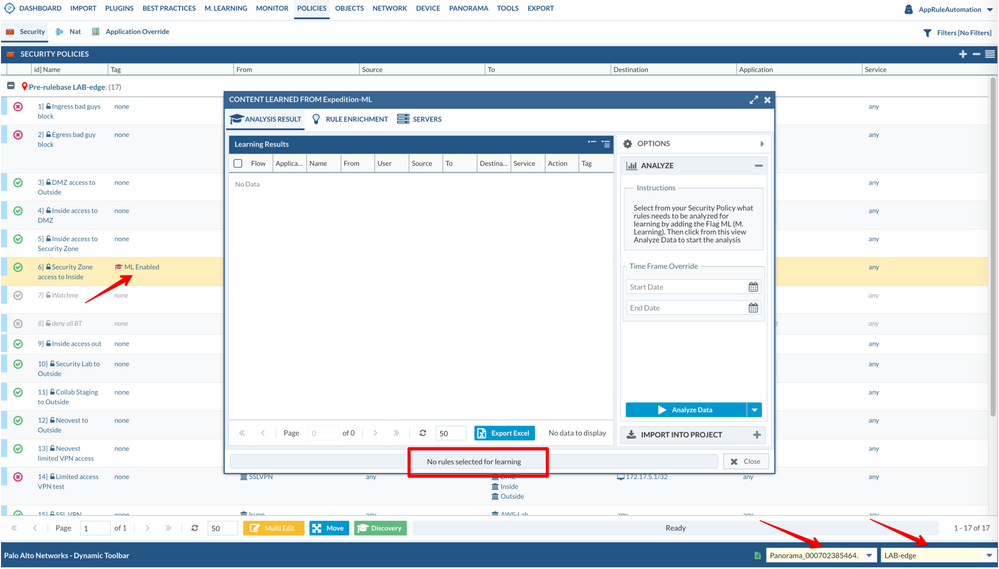Toggle status icon of rule 8 deny all BT
This screenshot has height=569, width=999.
(x=18, y=324)
